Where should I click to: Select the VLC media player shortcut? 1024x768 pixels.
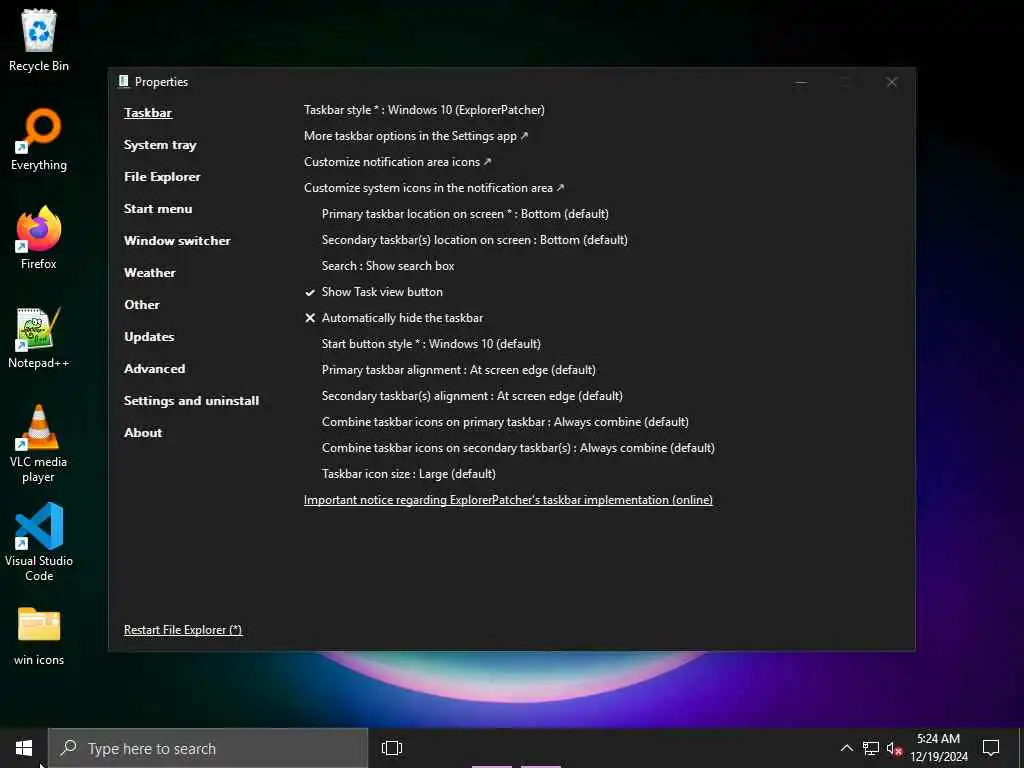click(x=39, y=444)
